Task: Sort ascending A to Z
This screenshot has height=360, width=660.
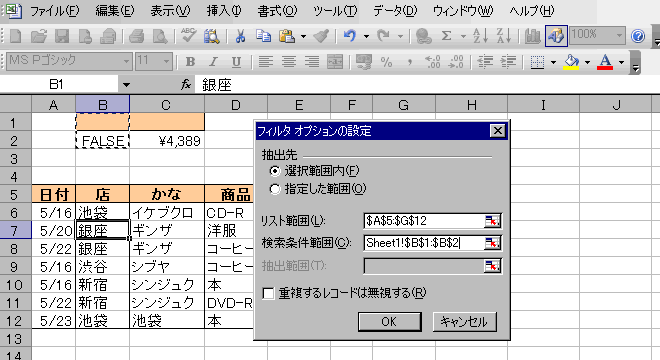Action: click(481, 36)
